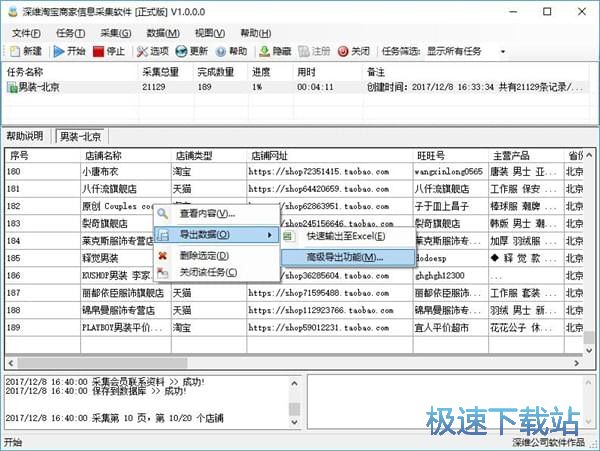This screenshot has width=600, height=451.
Task: Choose 删除选定(D) in context menu
Action: [217, 255]
